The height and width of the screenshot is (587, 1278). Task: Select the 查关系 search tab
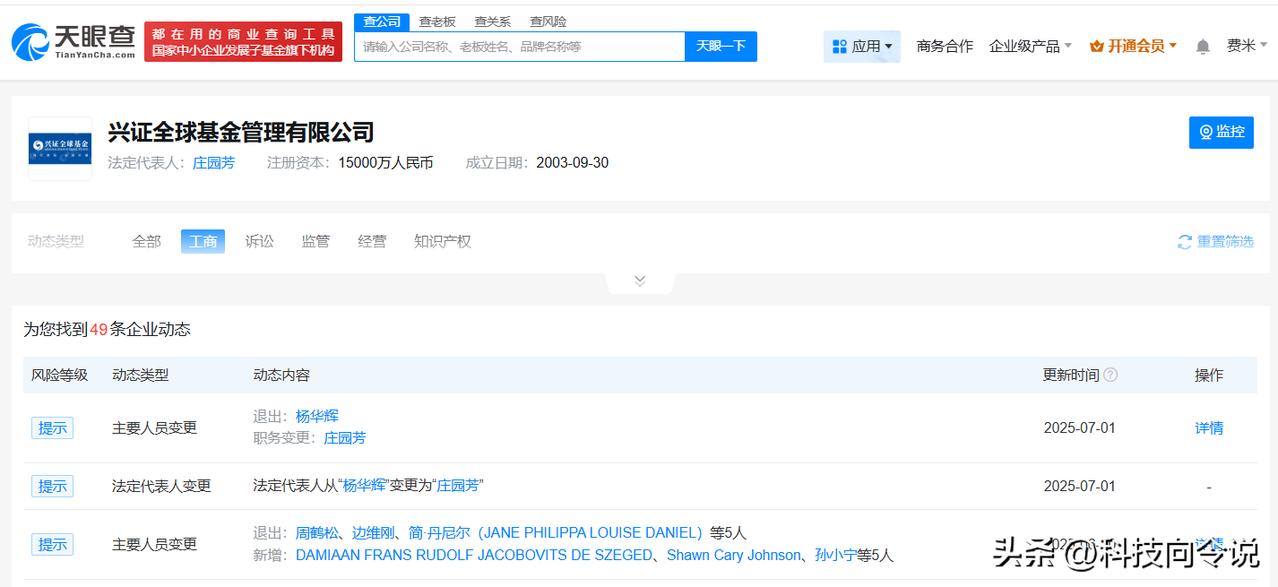pyautogui.click(x=492, y=21)
